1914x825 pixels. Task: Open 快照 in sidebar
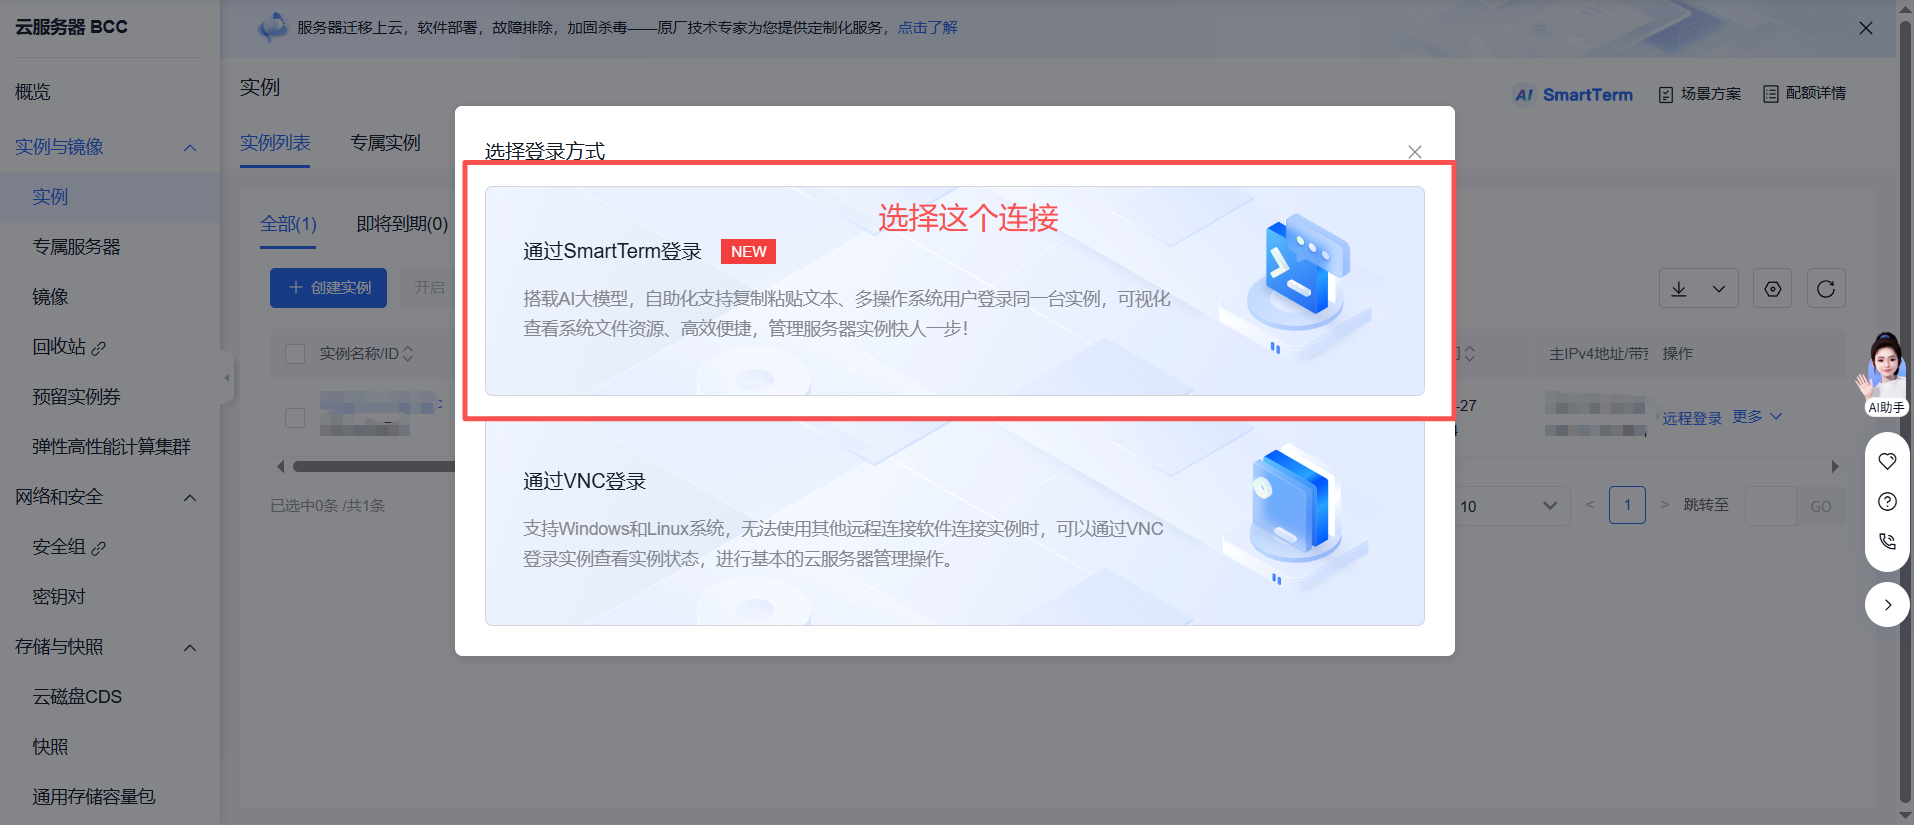[50, 747]
